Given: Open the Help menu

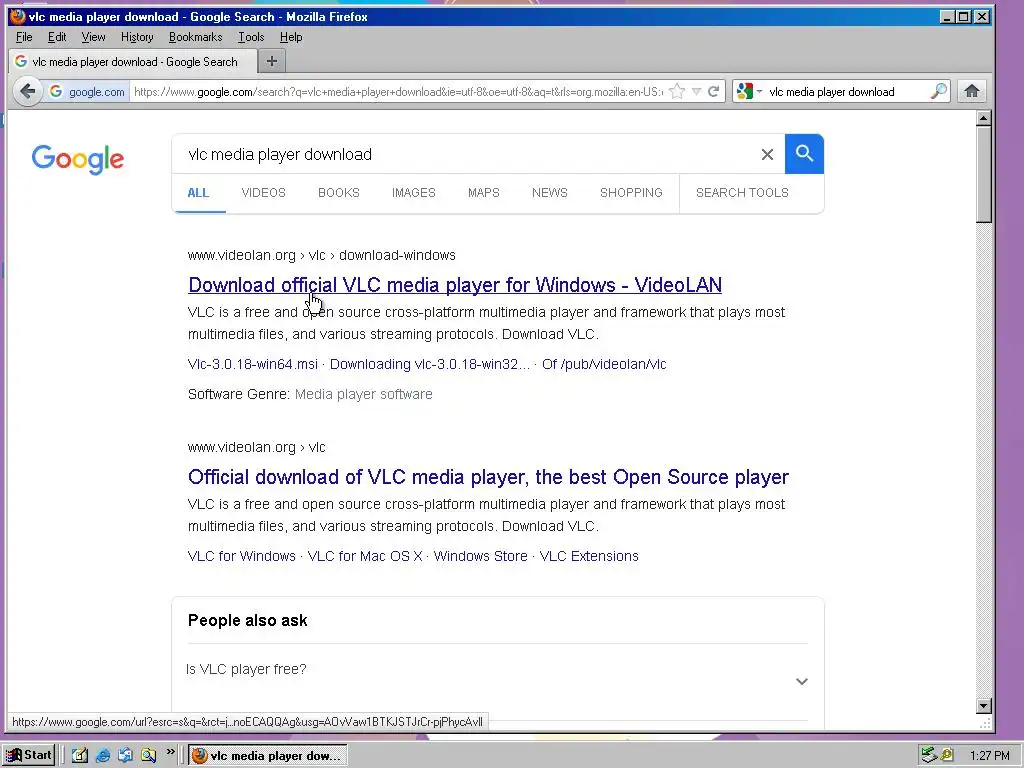Looking at the screenshot, I should tap(291, 37).
